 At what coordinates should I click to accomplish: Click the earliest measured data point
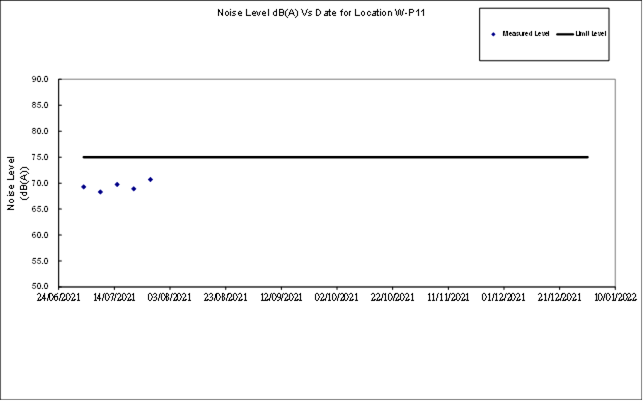point(83,187)
